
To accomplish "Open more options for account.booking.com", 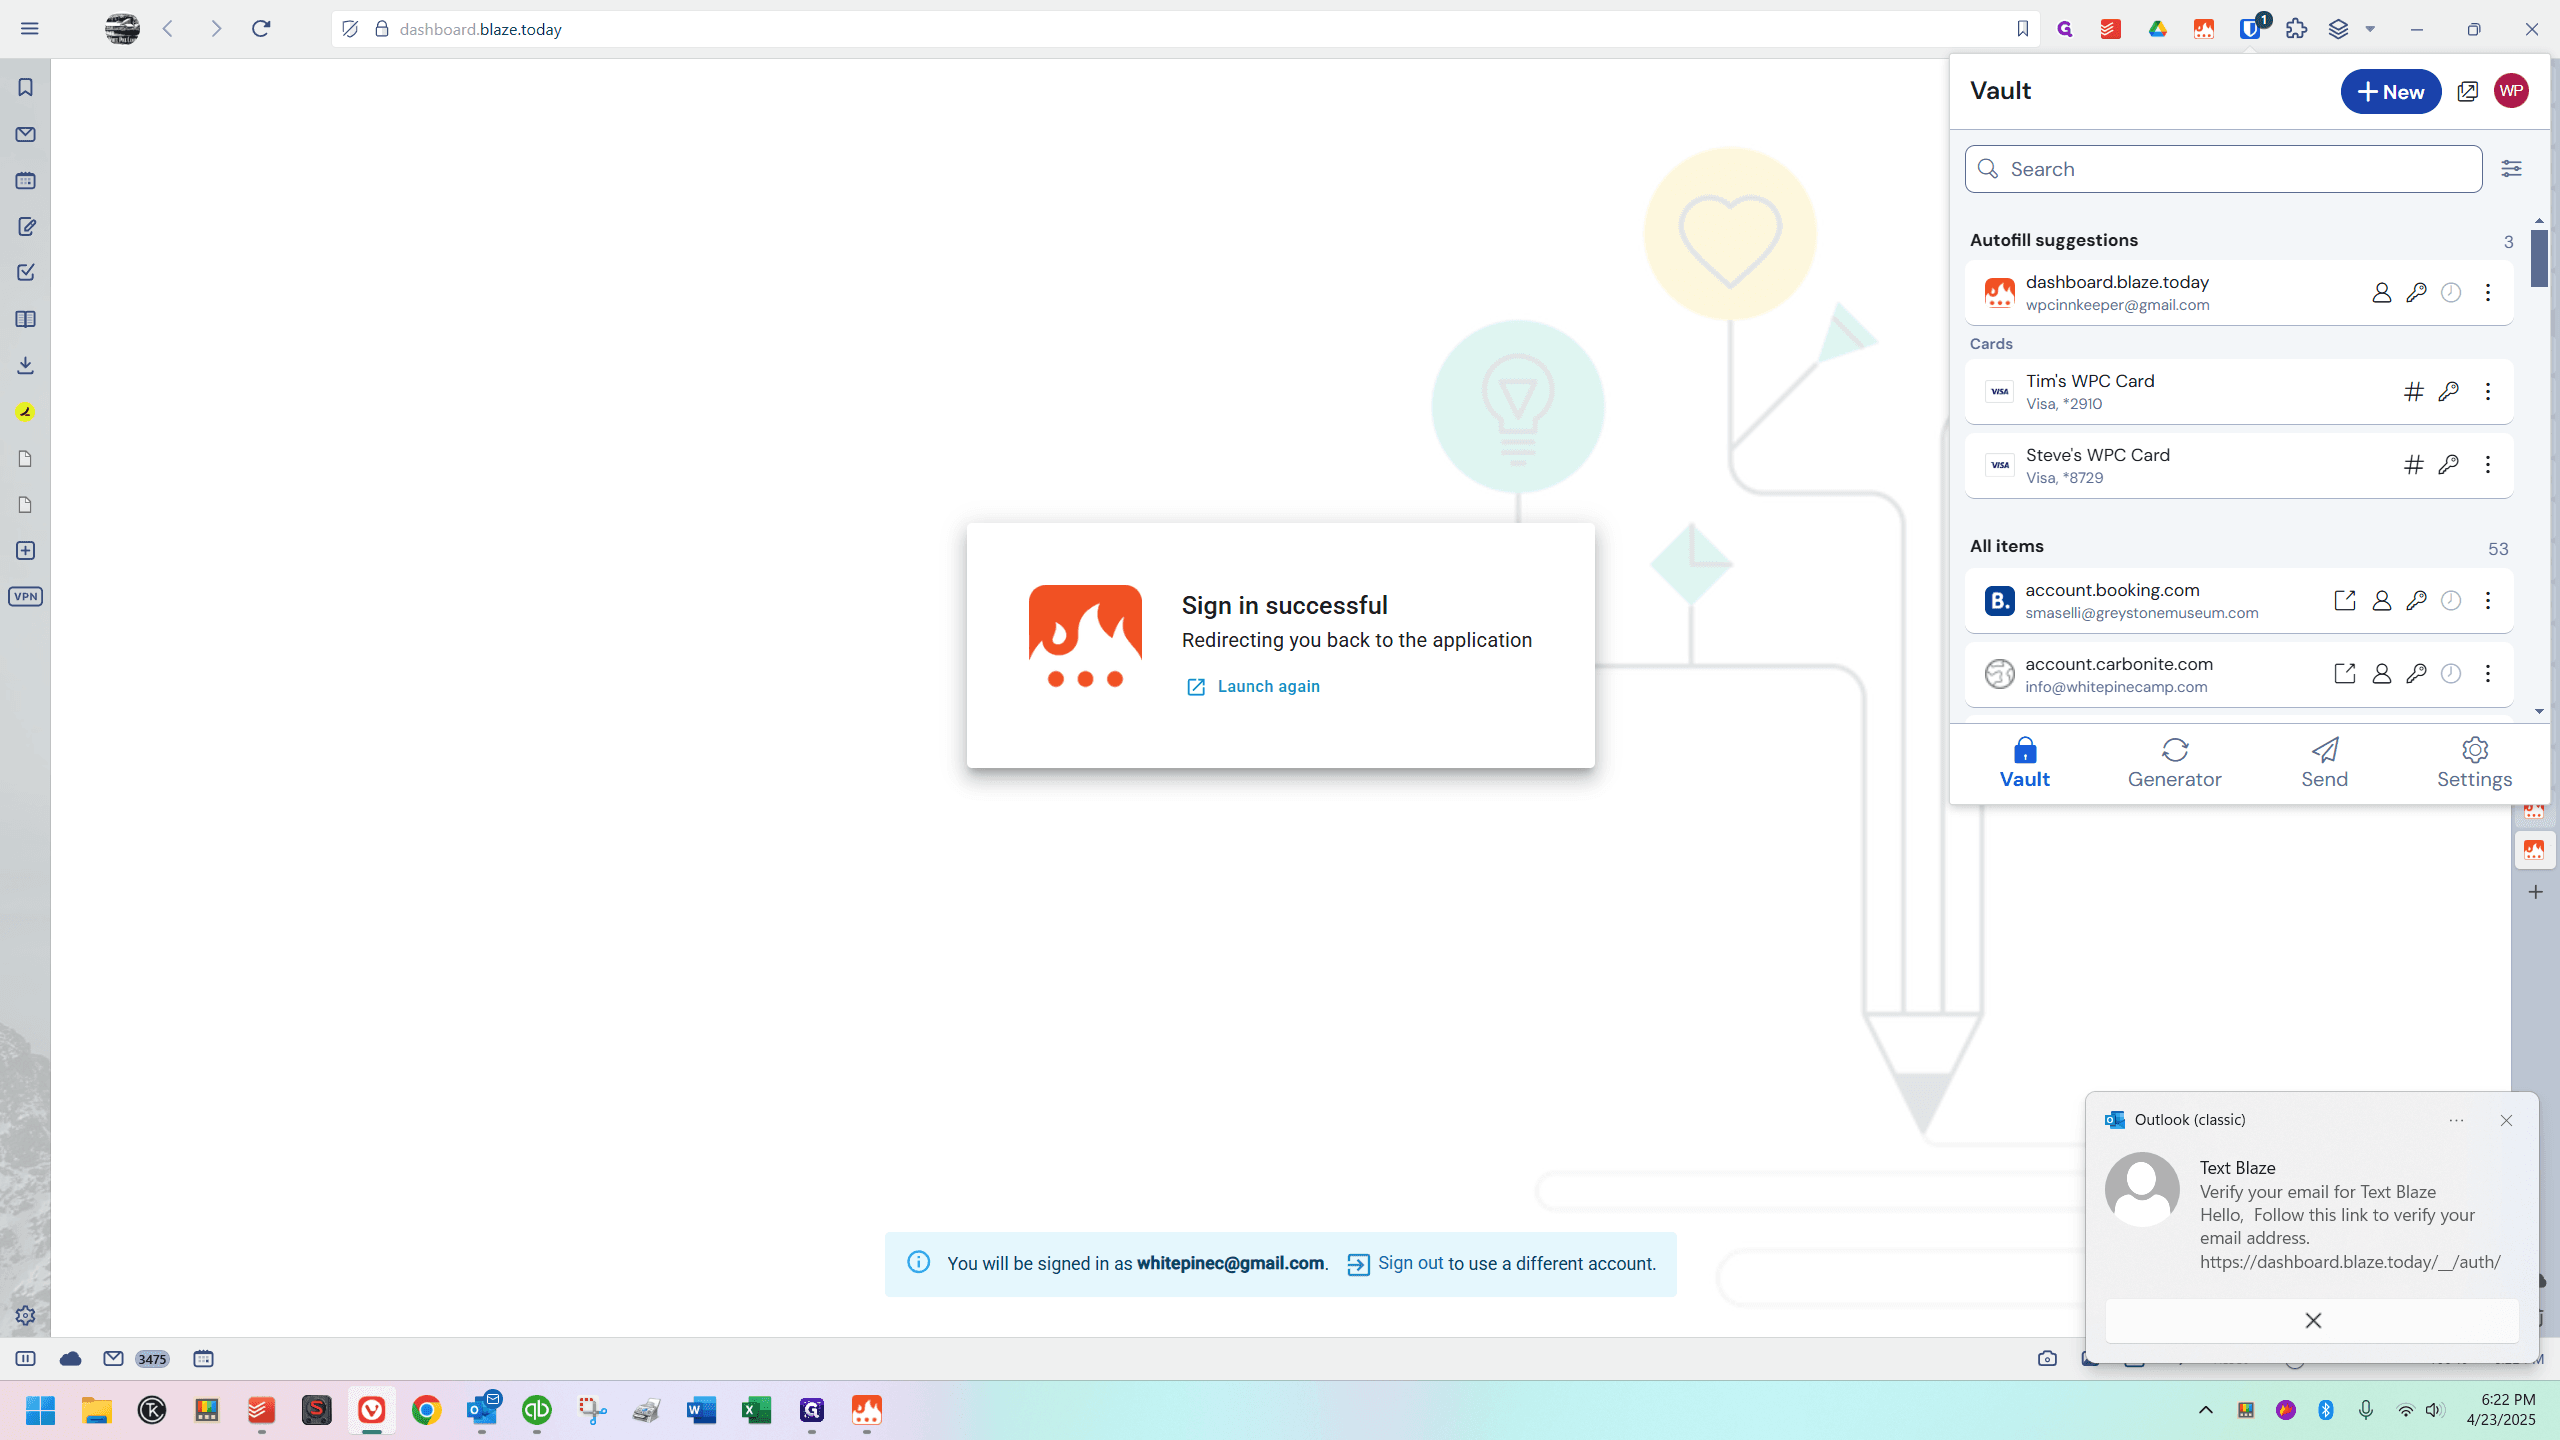I will point(2488,601).
